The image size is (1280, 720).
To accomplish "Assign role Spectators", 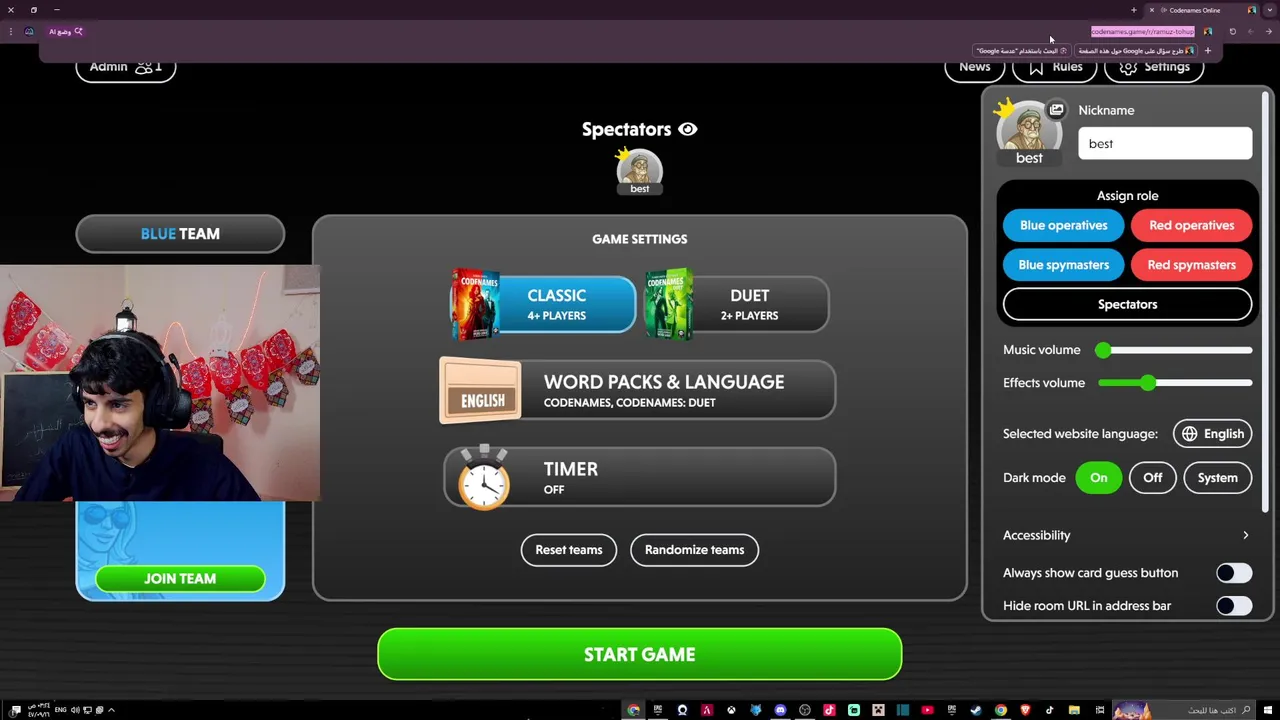I will coord(1127,304).
